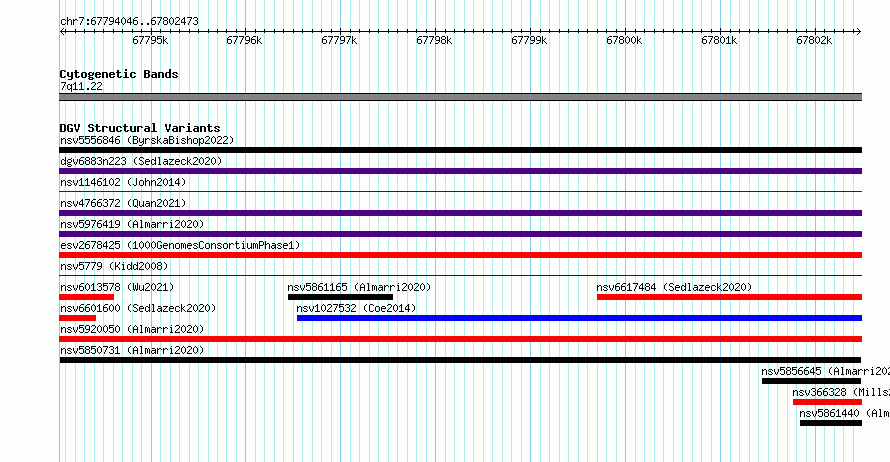Open the nsv5861440 variant label
890x462 pixels.
tap(844, 413)
